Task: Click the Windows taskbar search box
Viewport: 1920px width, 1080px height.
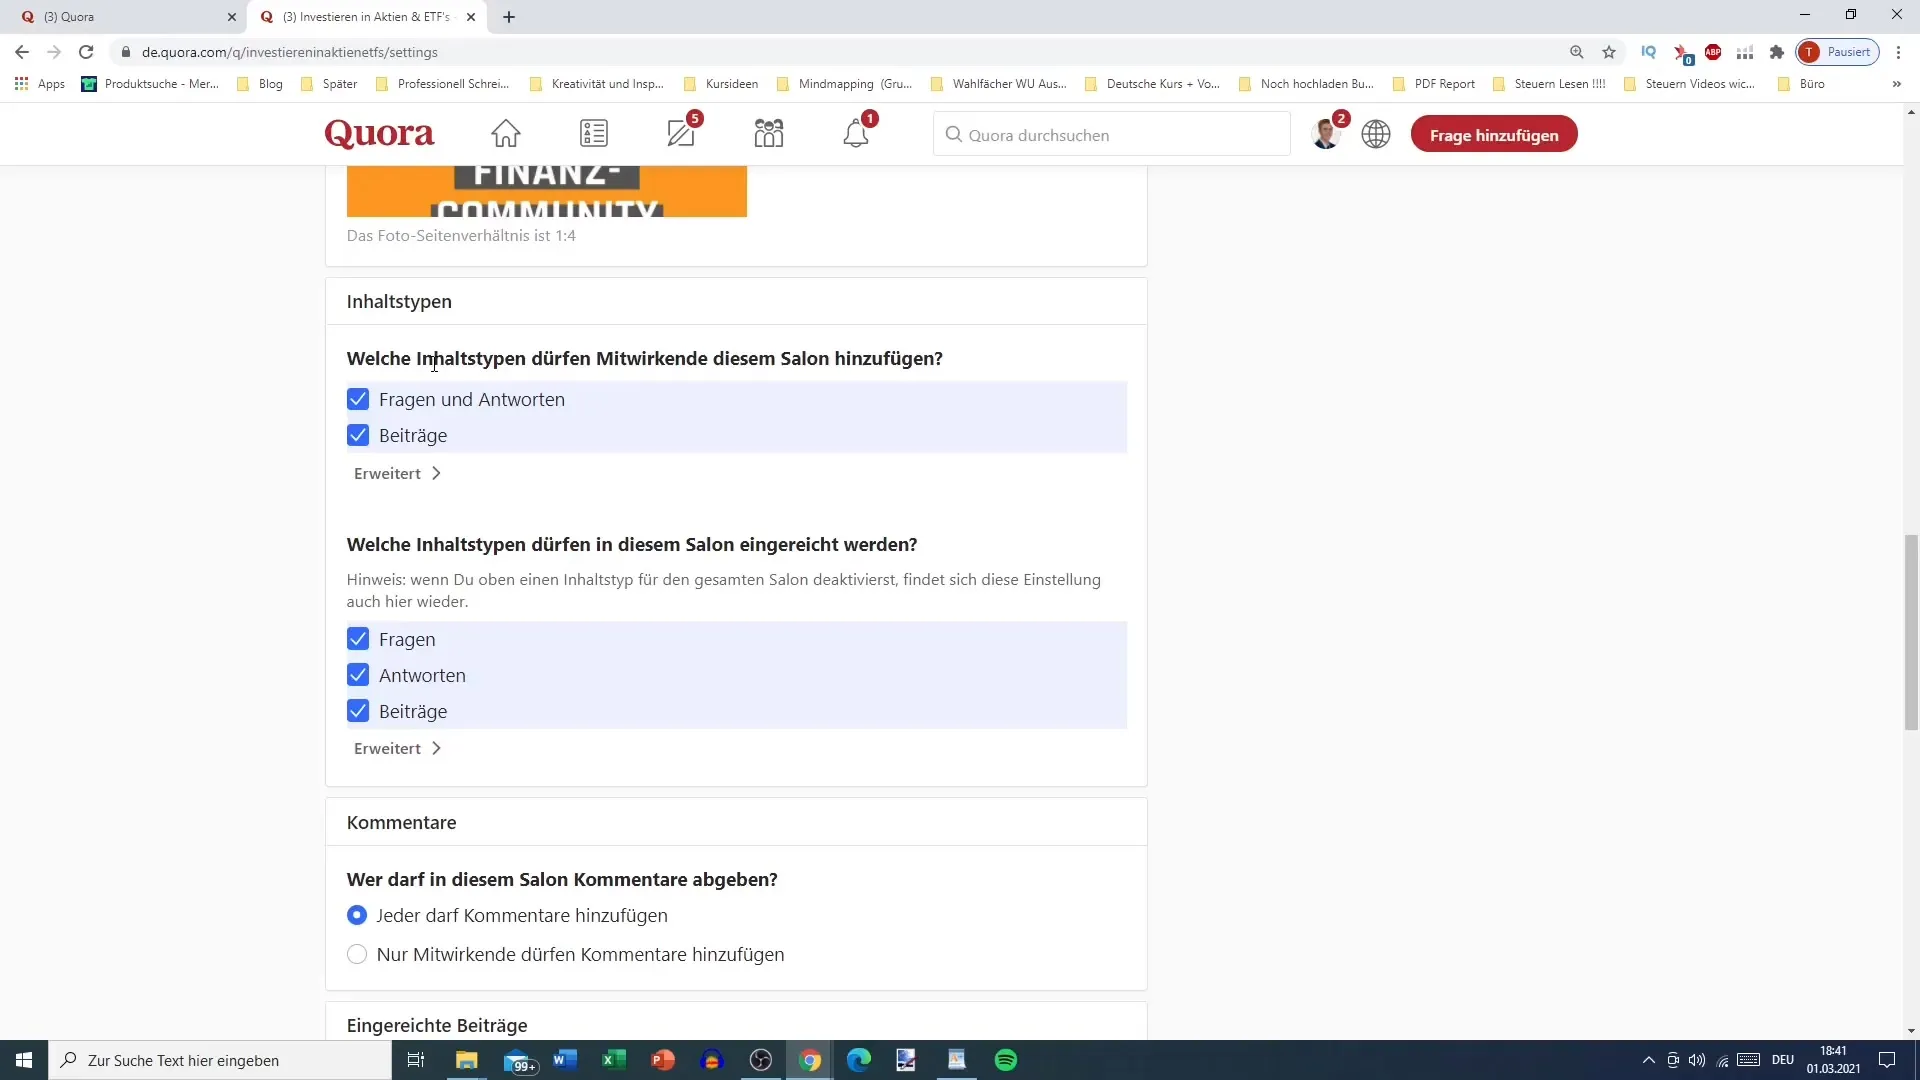Action: coord(220,1060)
